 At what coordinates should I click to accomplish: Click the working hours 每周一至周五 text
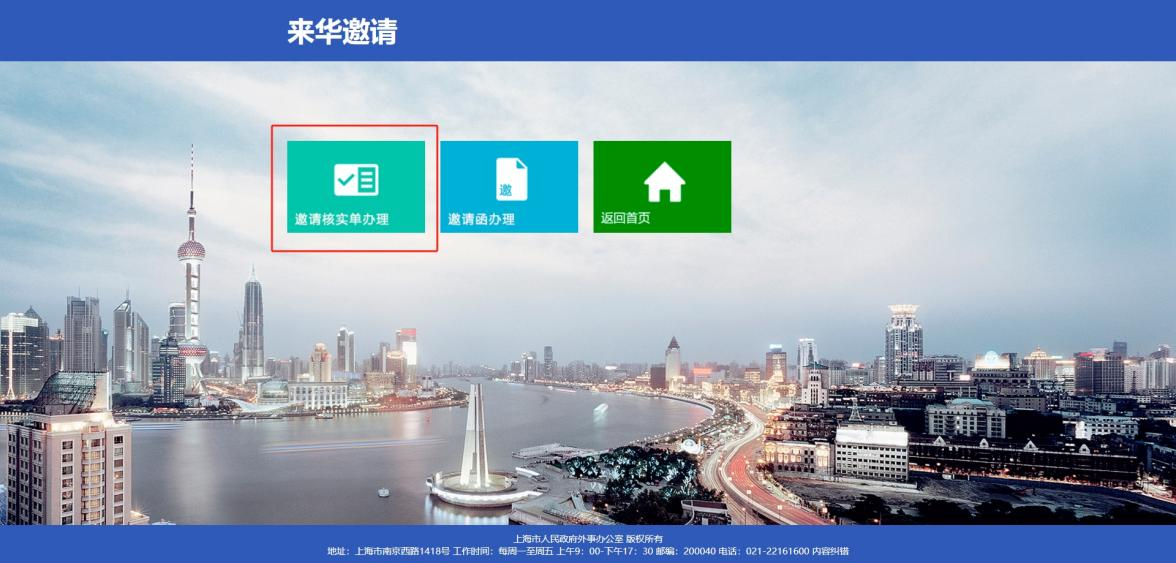click(x=526, y=551)
